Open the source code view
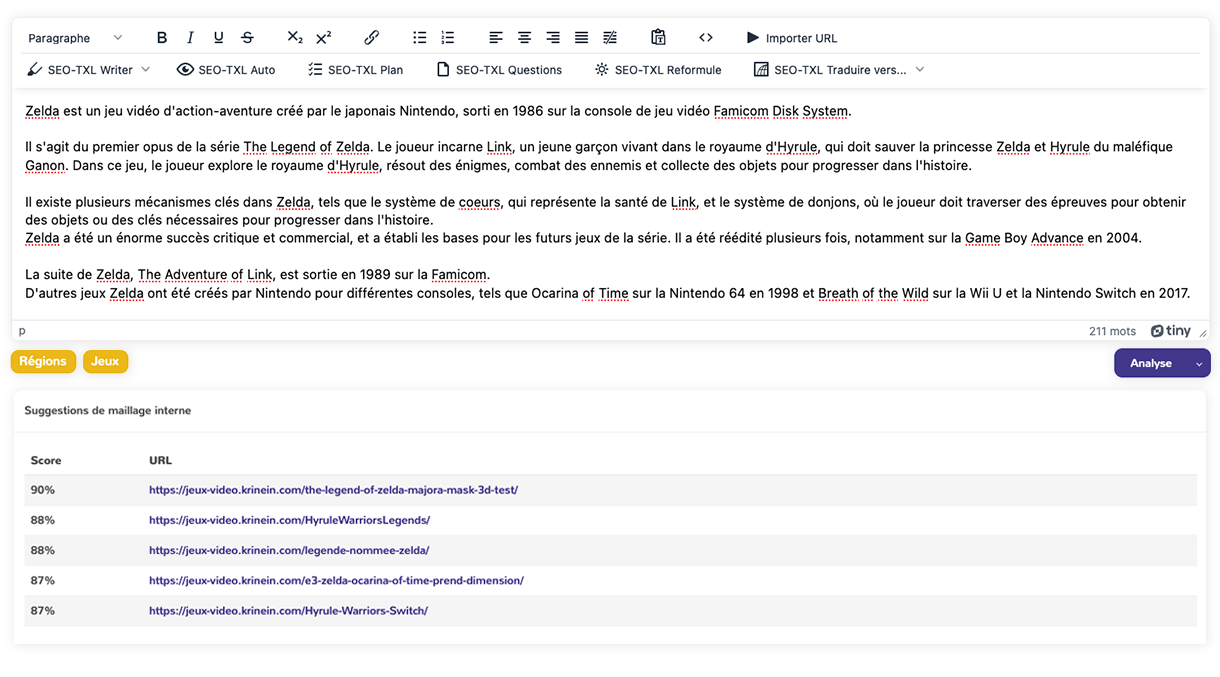 tap(706, 38)
